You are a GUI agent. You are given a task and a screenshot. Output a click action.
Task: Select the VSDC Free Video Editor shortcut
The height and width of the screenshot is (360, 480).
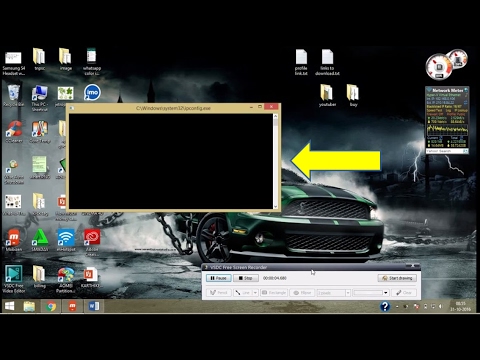click(x=14, y=279)
